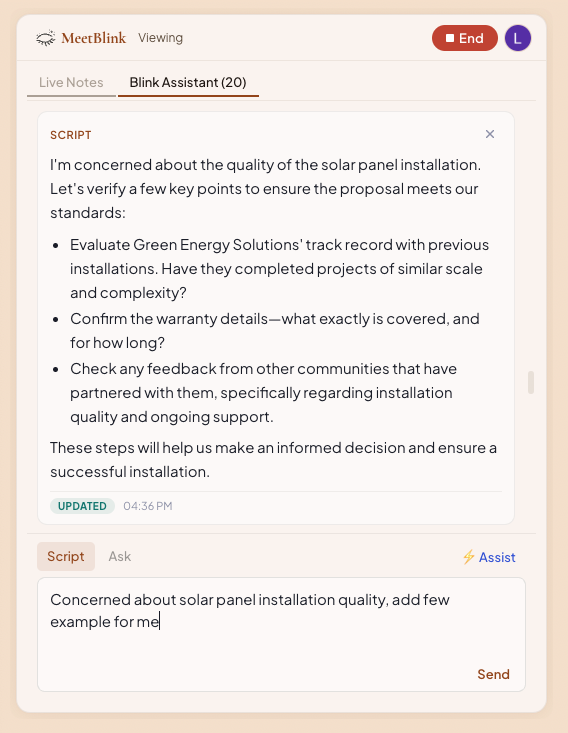This screenshot has width=568, height=733.
Task: Switch to the Live Notes tab
Action: coord(71,83)
